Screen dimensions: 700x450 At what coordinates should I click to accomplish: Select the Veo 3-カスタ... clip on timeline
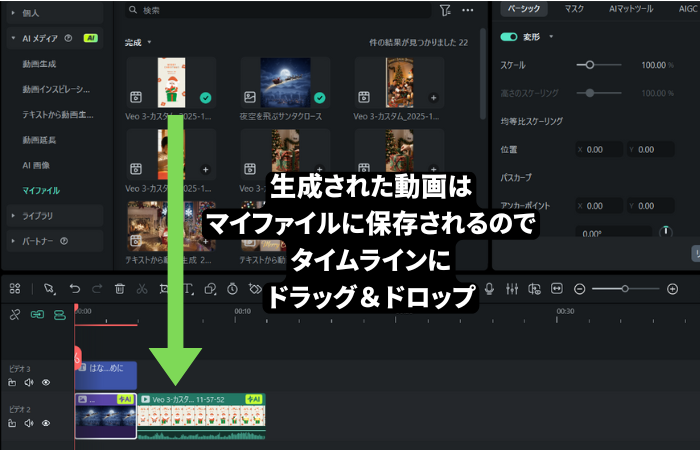(x=201, y=416)
